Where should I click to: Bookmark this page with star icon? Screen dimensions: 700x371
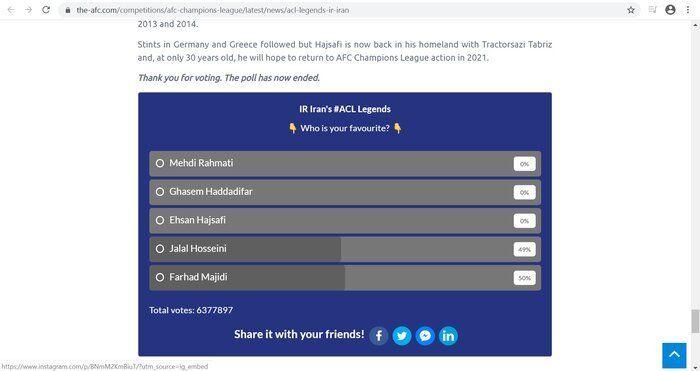pyautogui.click(x=631, y=10)
